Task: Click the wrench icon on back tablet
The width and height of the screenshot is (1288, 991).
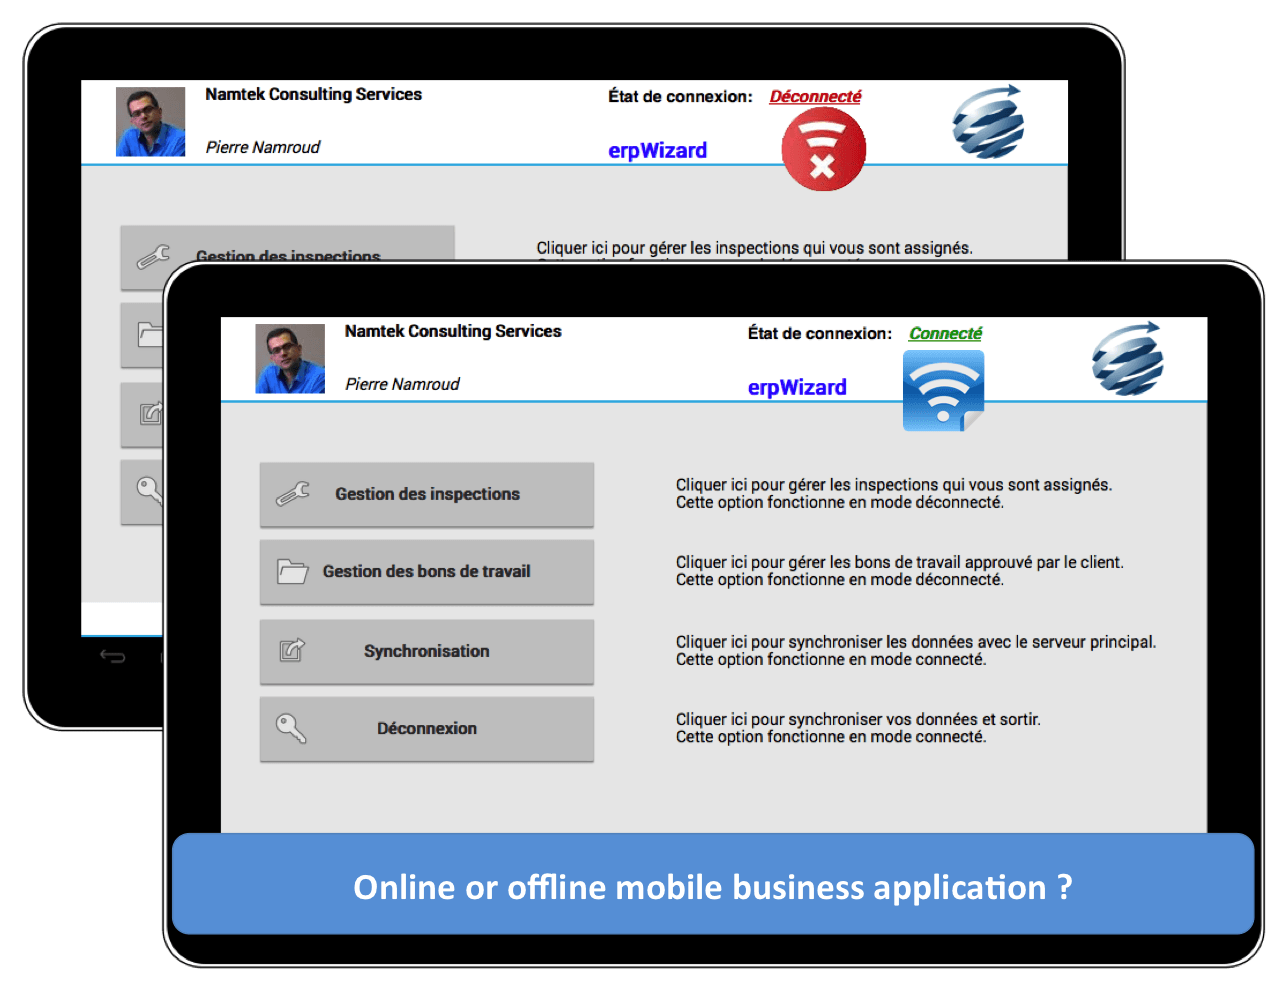Action: (153, 257)
